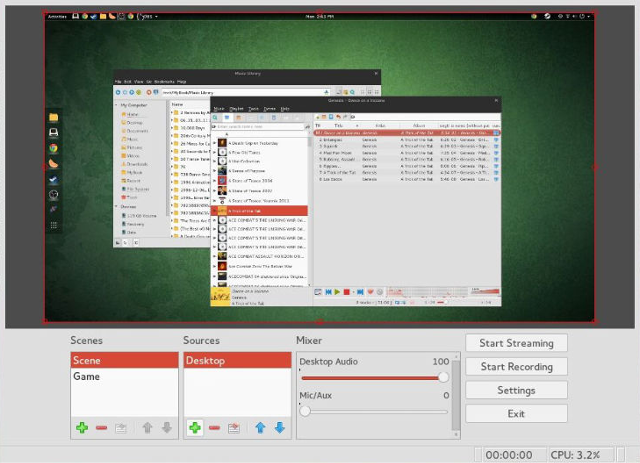Click the next-track button in the previewed music player
Image resolution: width=640 pixels, height=463 pixels.
tap(360, 292)
